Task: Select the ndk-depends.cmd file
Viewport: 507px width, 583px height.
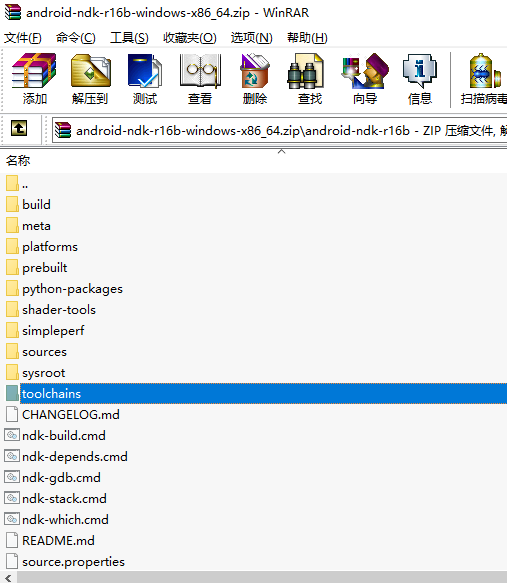Action: (254, 457)
